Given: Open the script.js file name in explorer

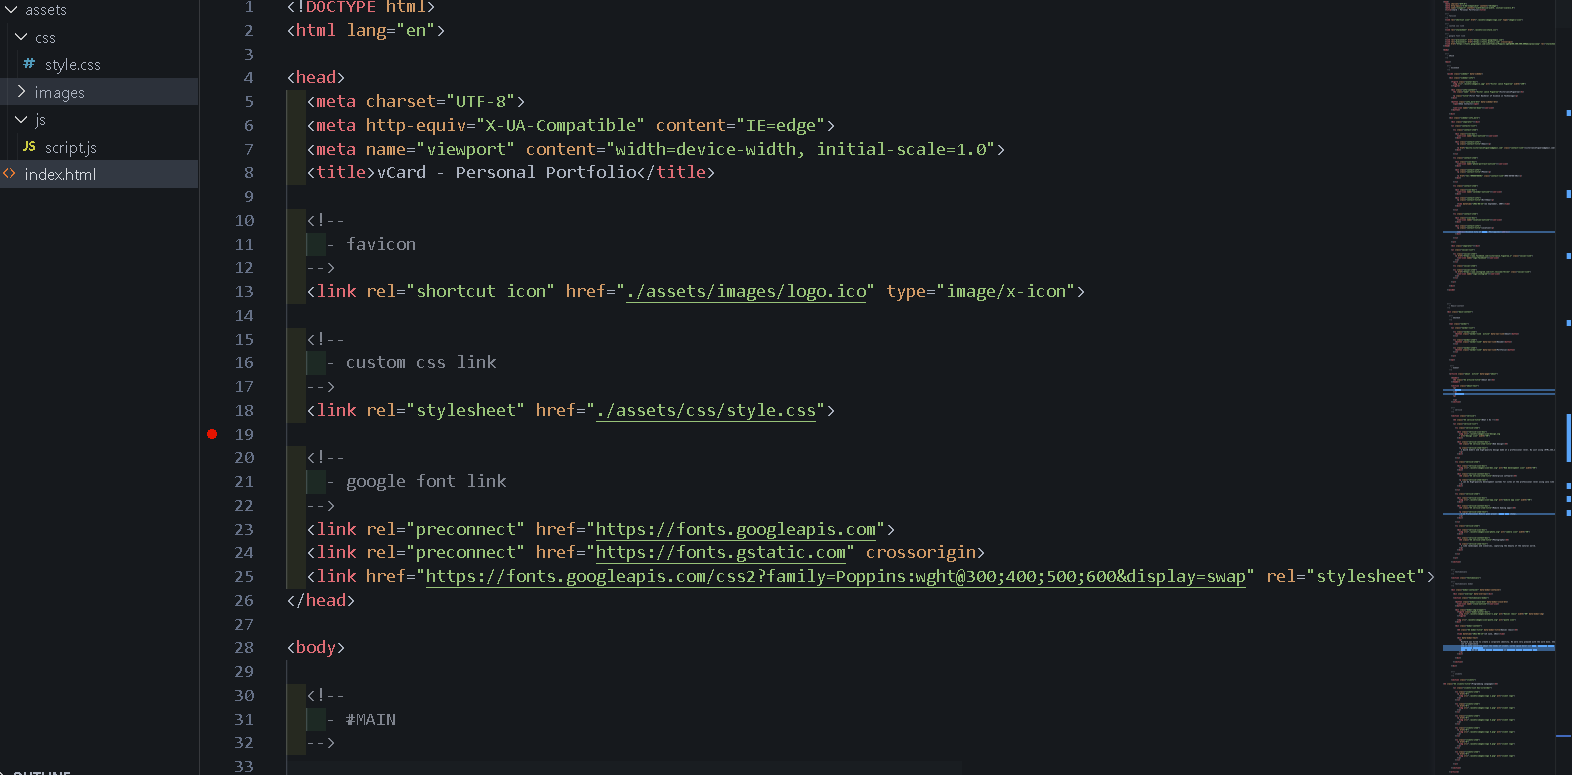Looking at the screenshot, I should (x=70, y=148).
